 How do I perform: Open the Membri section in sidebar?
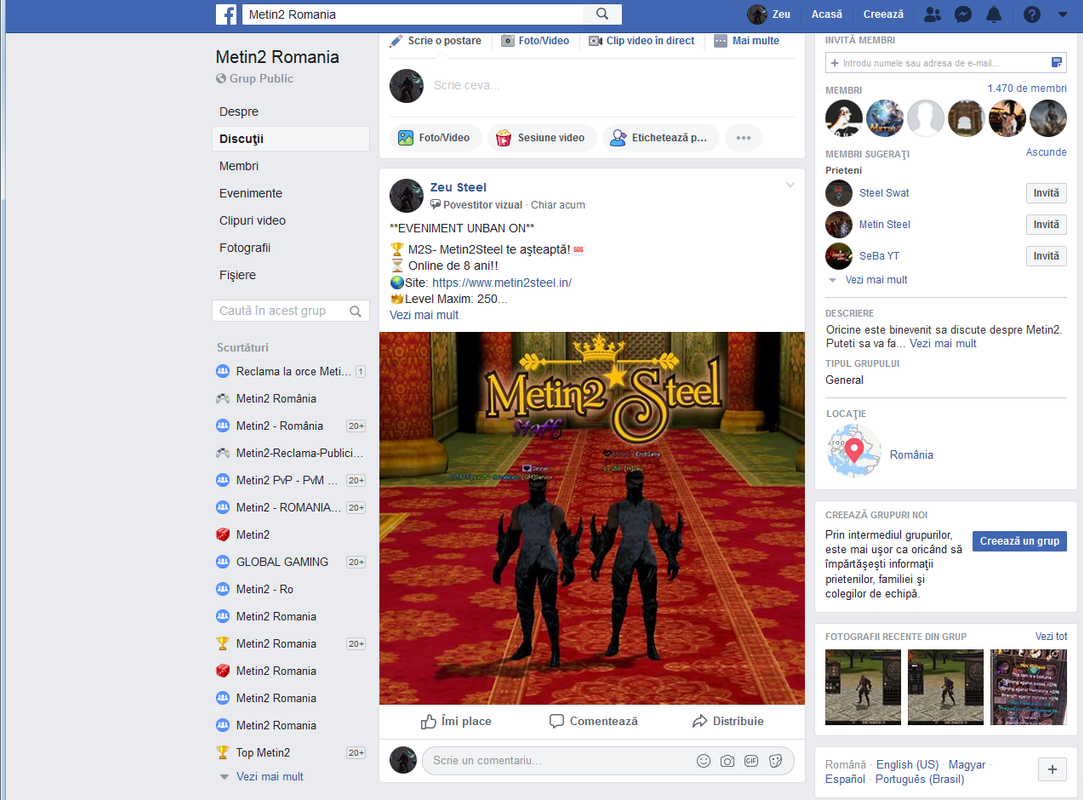(x=239, y=166)
